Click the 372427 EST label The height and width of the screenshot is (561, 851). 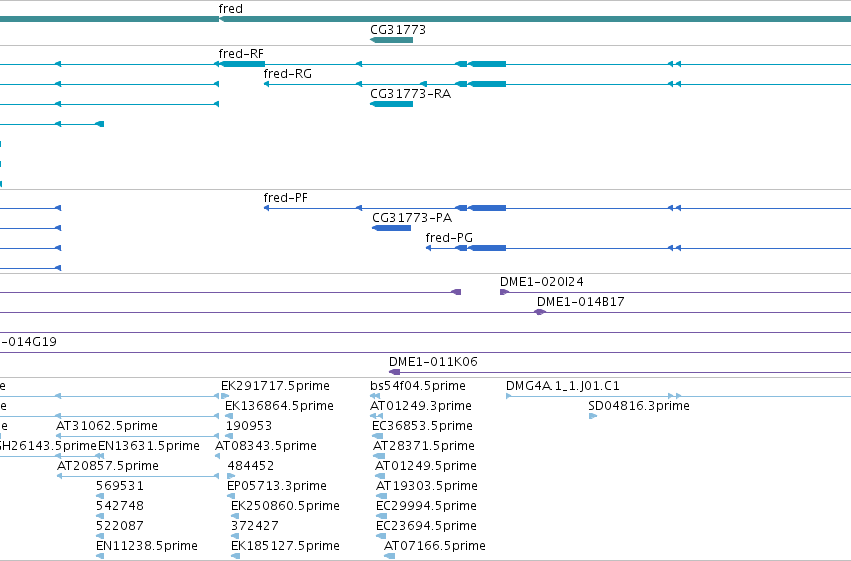[255, 526]
